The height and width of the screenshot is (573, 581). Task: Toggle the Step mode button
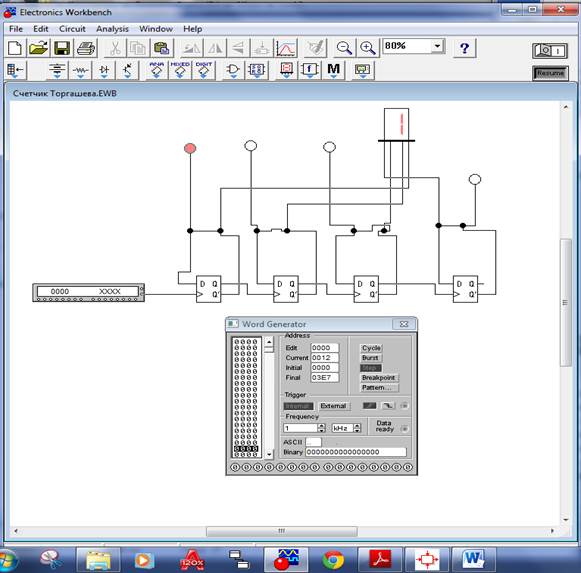pos(371,368)
